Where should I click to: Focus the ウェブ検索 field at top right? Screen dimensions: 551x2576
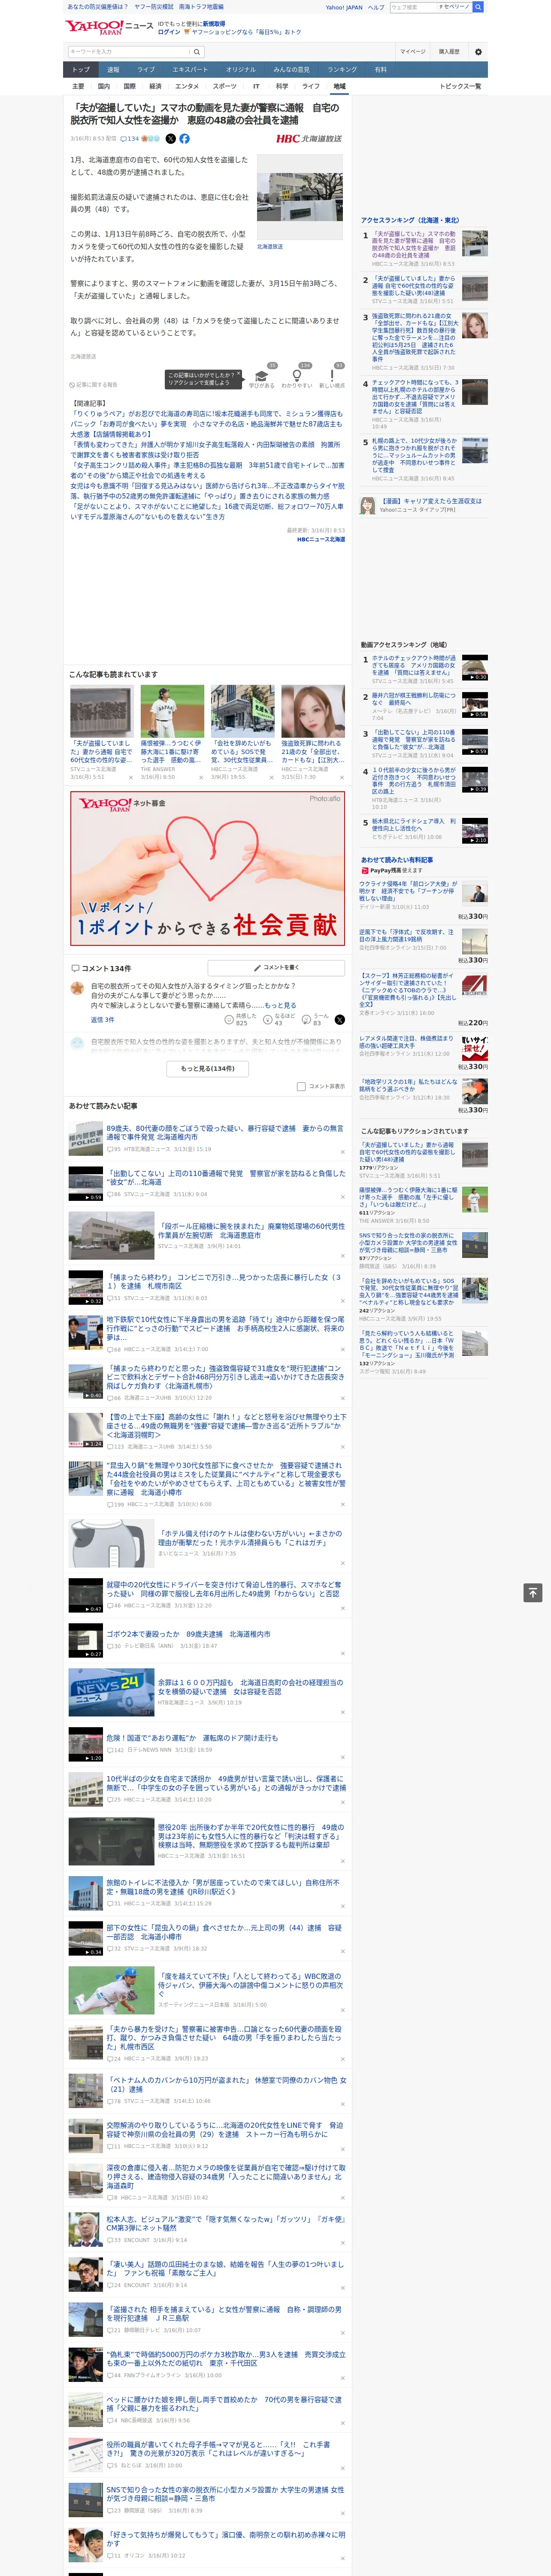click(x=412, y=7)
